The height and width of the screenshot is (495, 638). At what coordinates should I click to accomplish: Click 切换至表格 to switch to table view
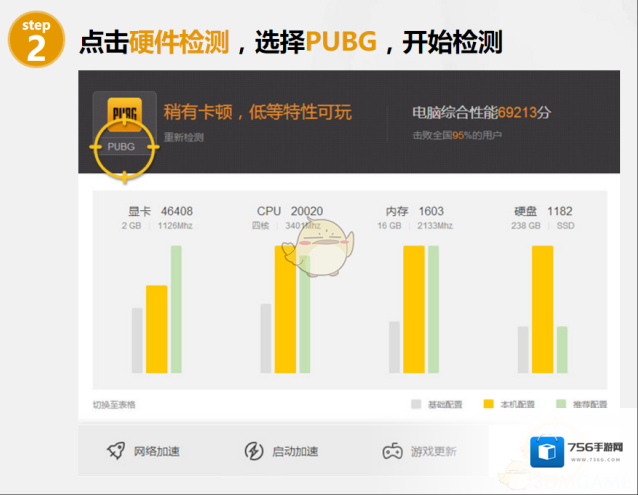click(x=115, y=405)
